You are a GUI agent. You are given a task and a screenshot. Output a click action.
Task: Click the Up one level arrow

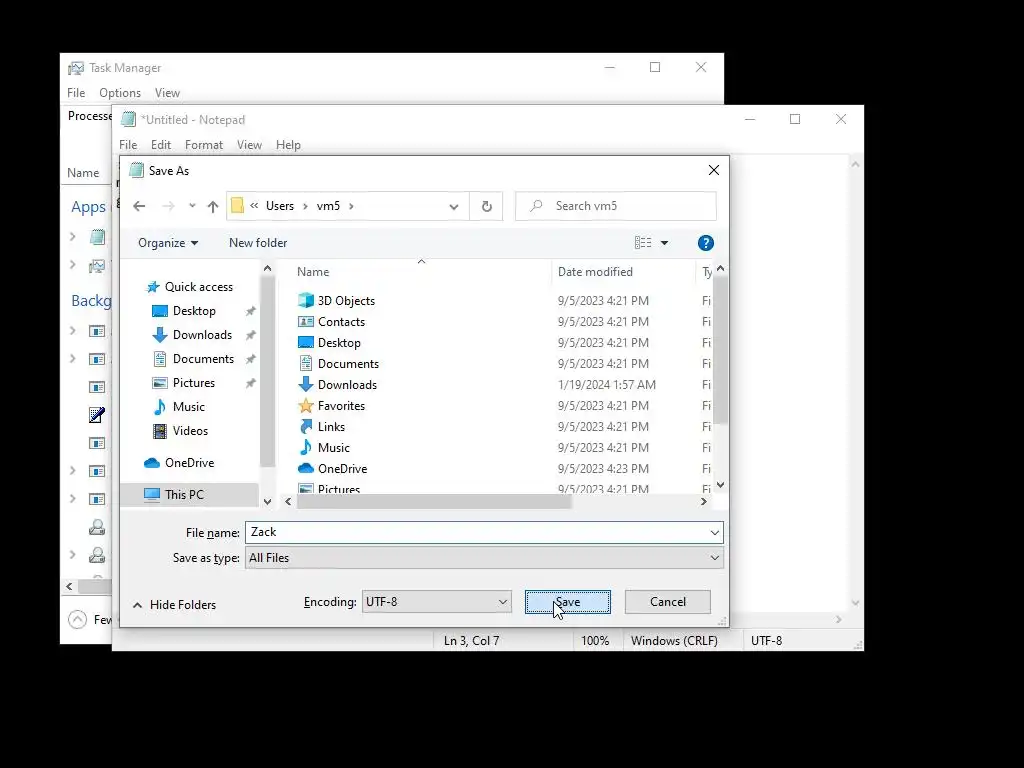point(213,206)
